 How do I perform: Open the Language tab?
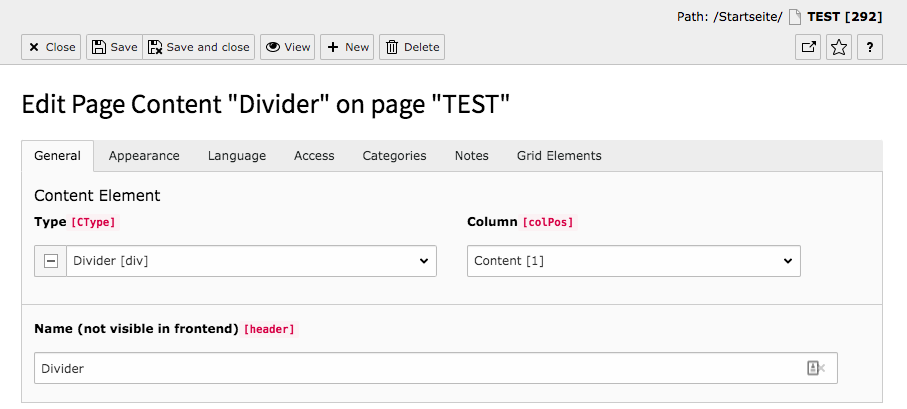click(x=237, y=156)
